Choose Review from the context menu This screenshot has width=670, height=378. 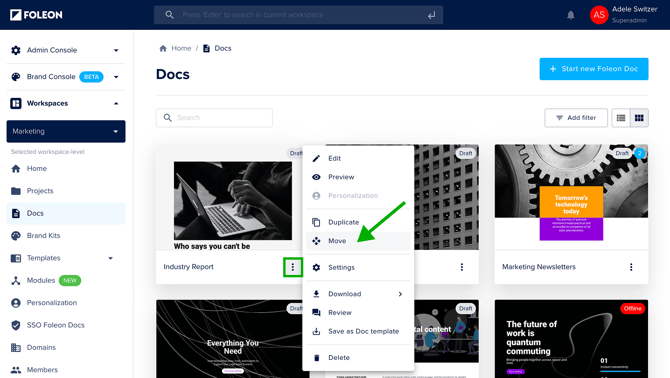point(358,313)
